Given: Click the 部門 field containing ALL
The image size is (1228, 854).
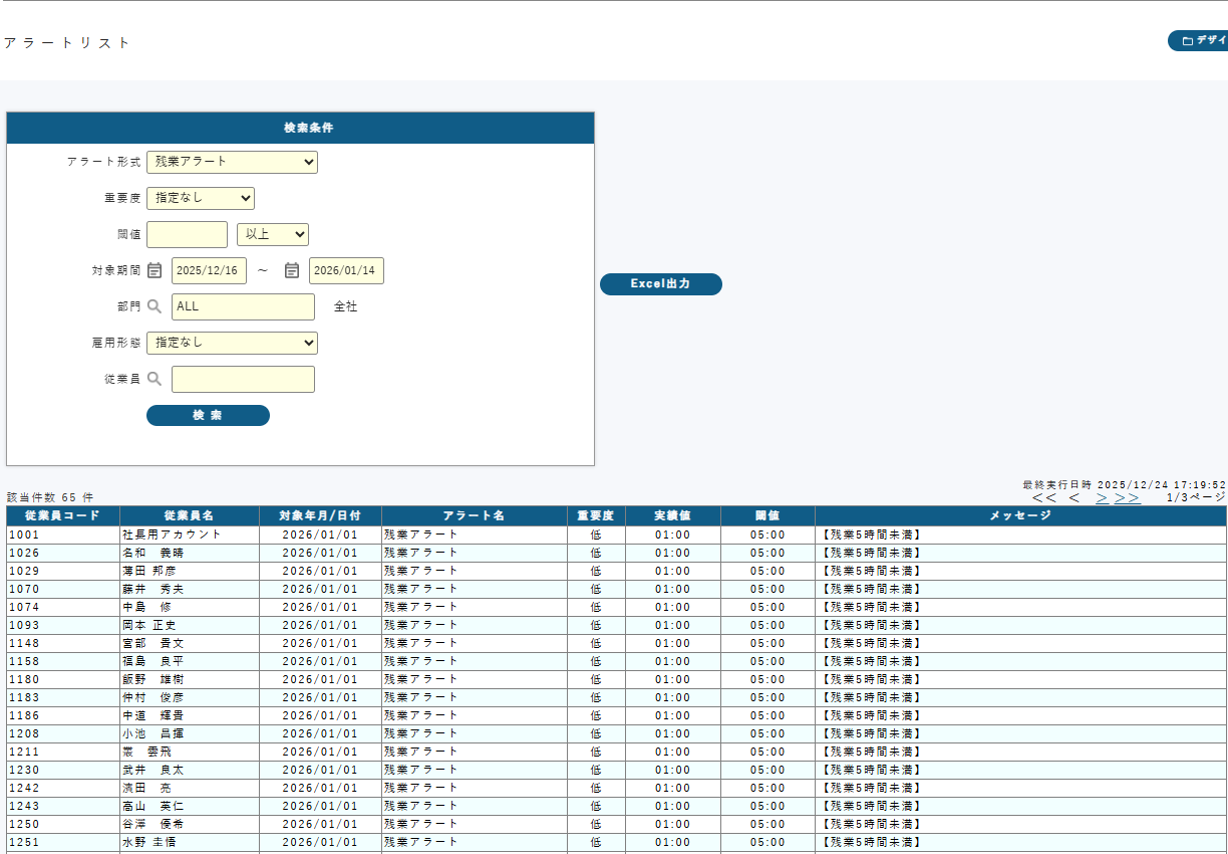Looking at the screenshot, I should click(243, 307).
